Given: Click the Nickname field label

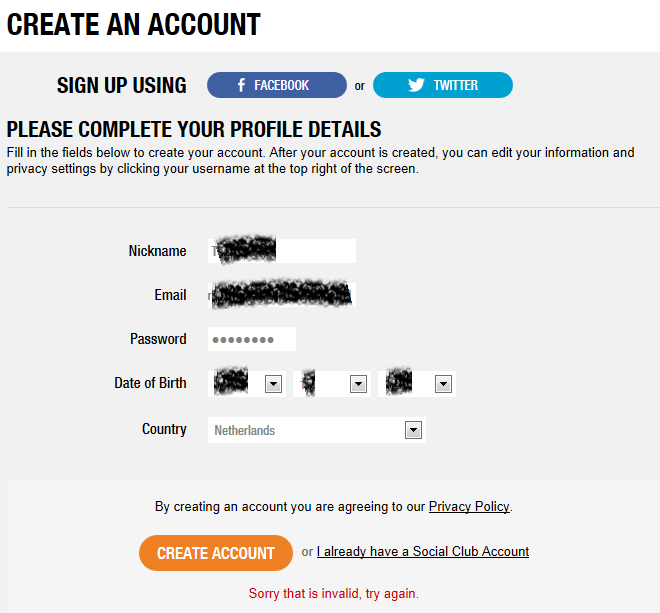Looking at the screenshot, I should click(157, 251).
